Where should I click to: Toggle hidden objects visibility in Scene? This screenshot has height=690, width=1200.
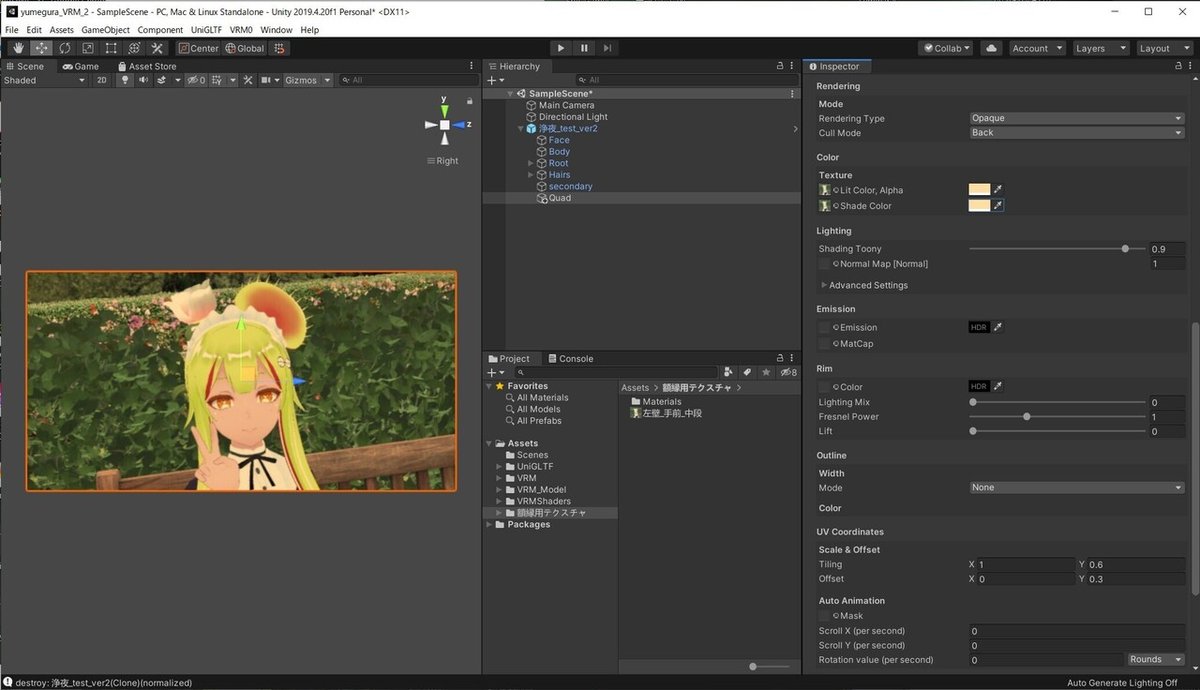tap(196, 80)
